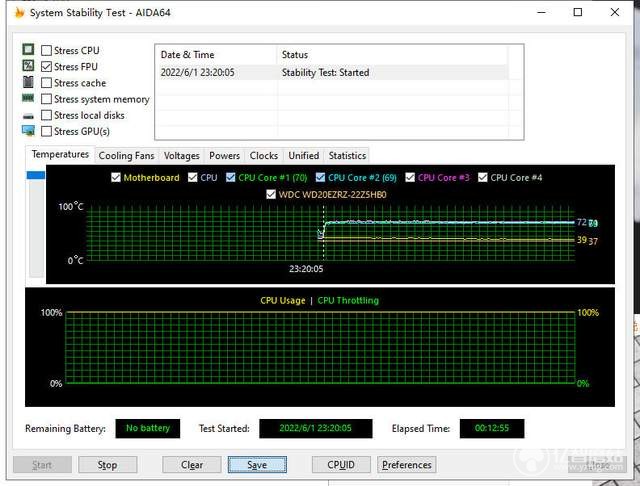Click the Elapsed Time 00:12:55 value
The image size is (640, 486).
492,428
